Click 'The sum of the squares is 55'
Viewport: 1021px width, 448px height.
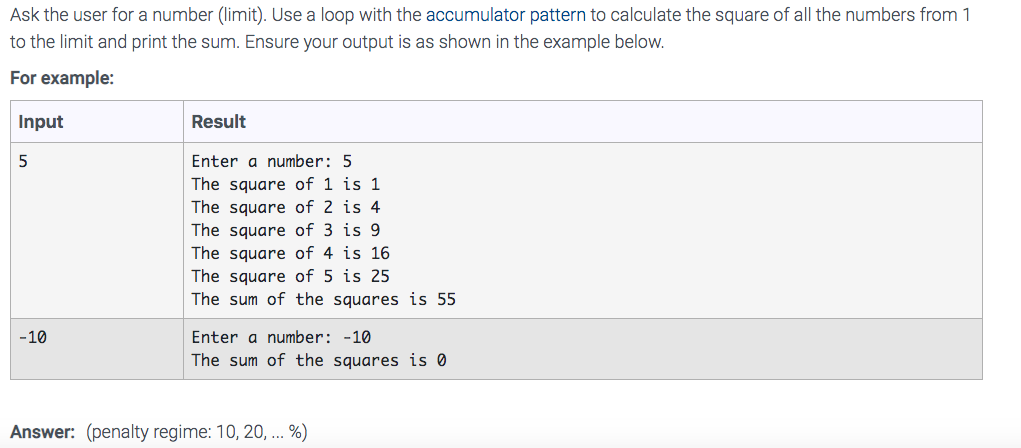(x=324, y=300)
